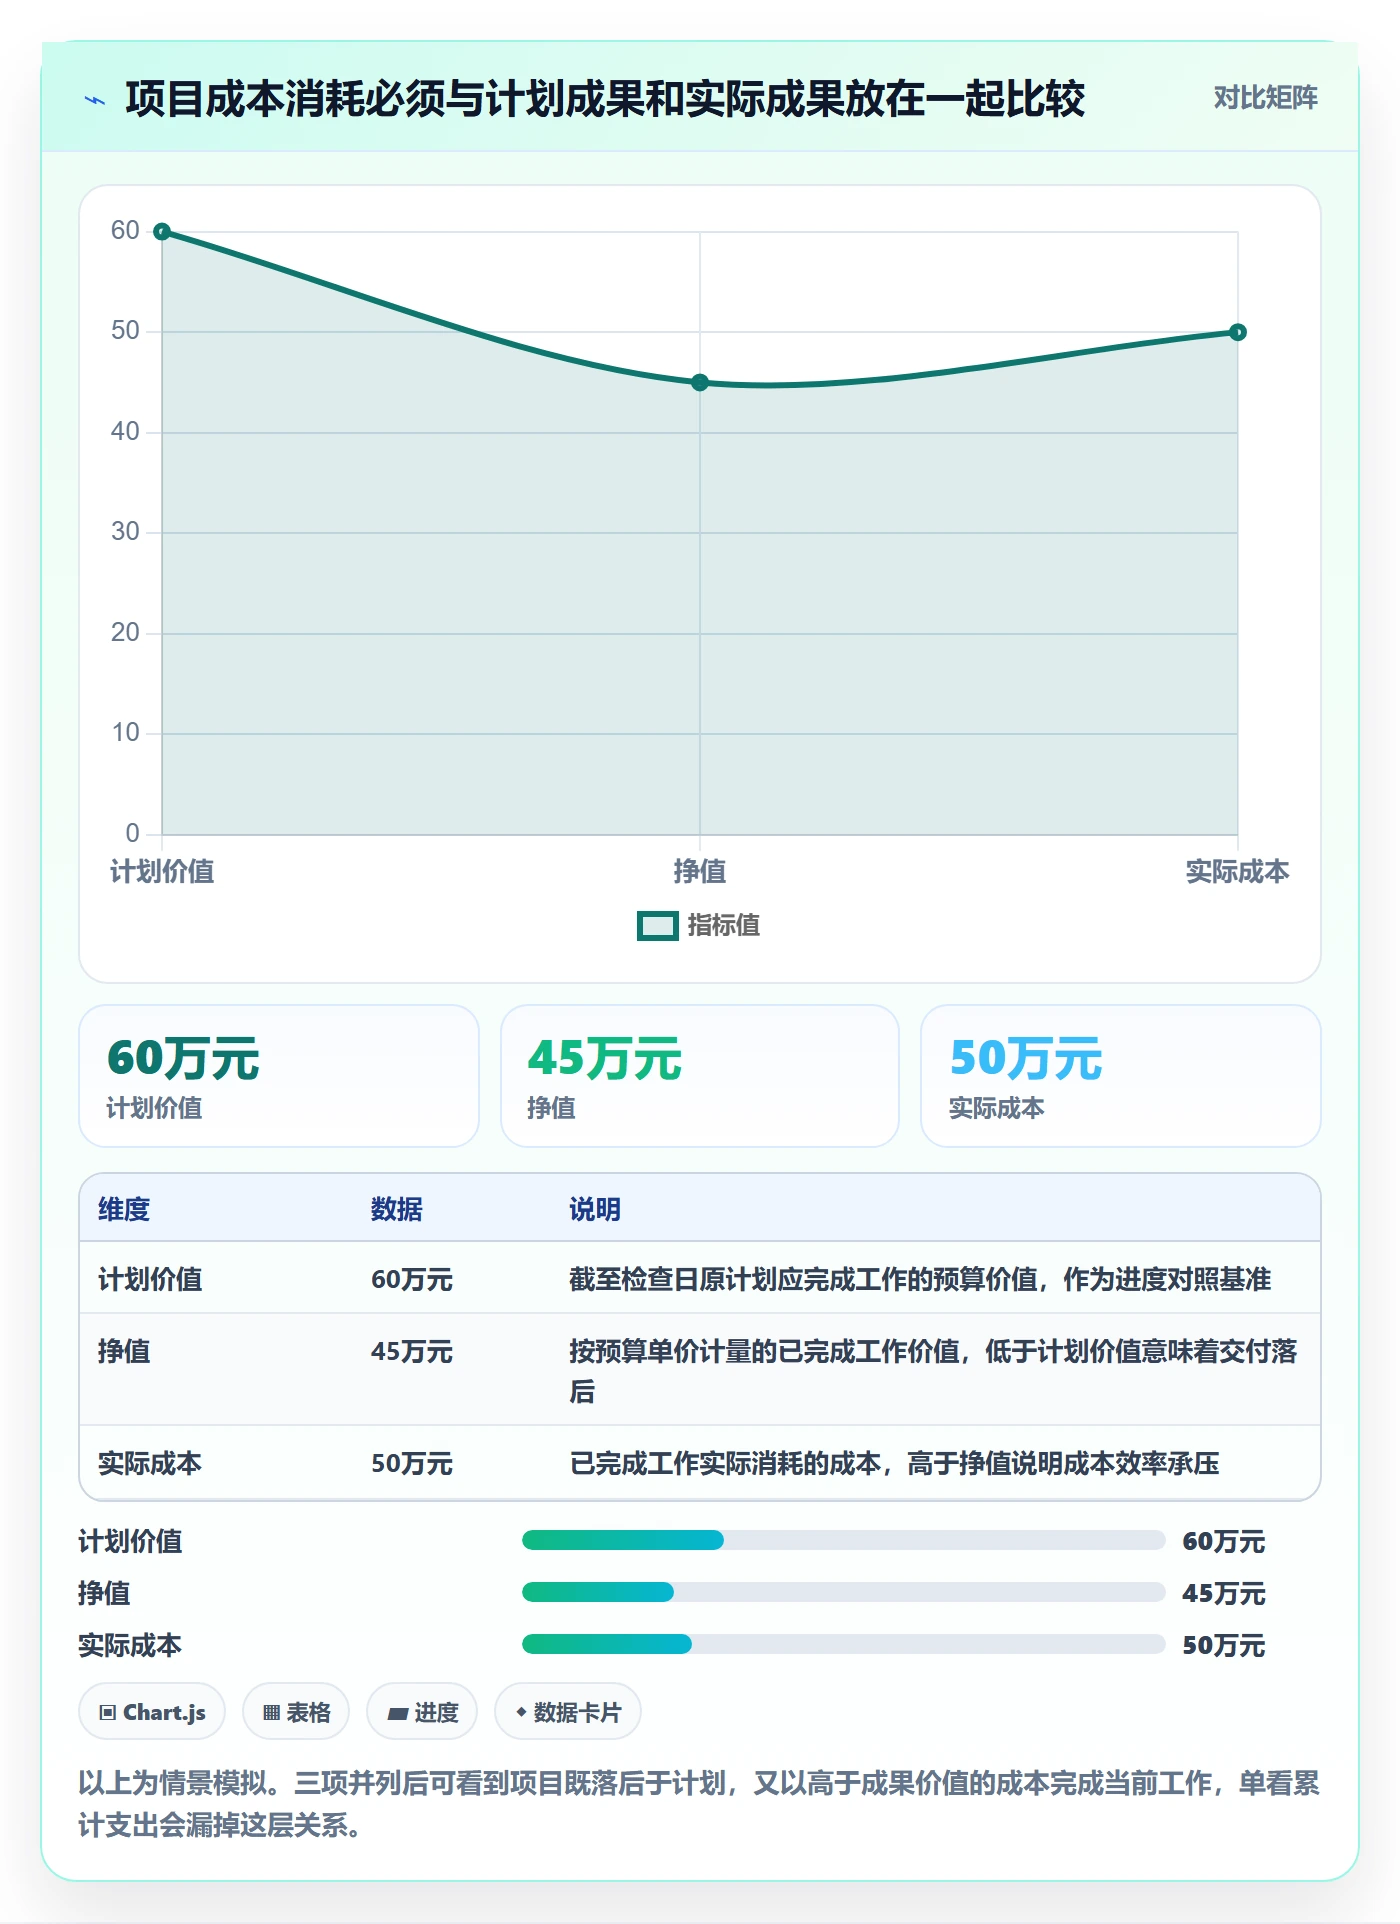Click the footnote starting 以上为情景模拟
This screenshot has width=1400, height=1924.
pos(699,1804)
